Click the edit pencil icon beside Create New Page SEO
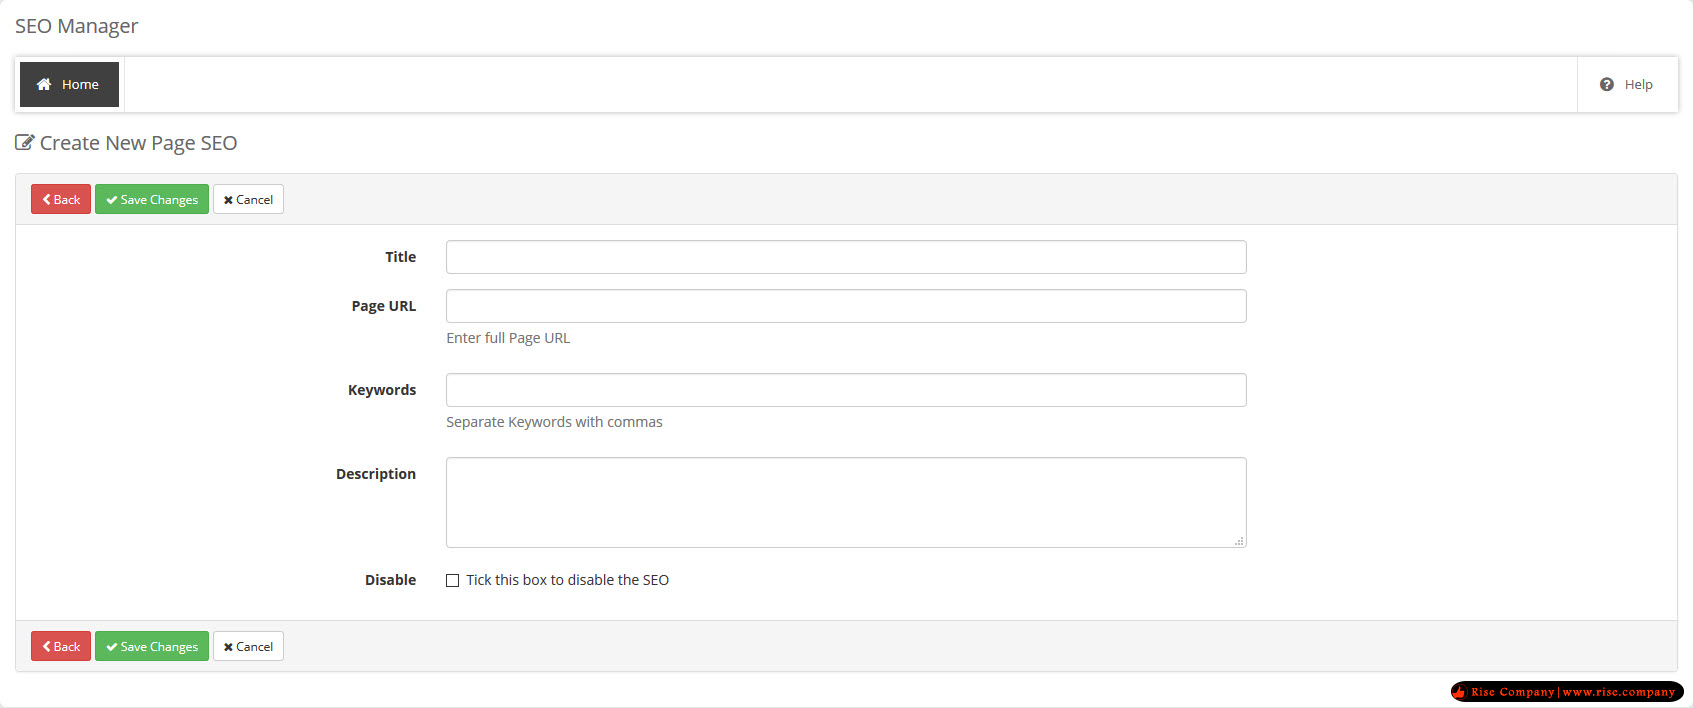 tap(25, 143)
